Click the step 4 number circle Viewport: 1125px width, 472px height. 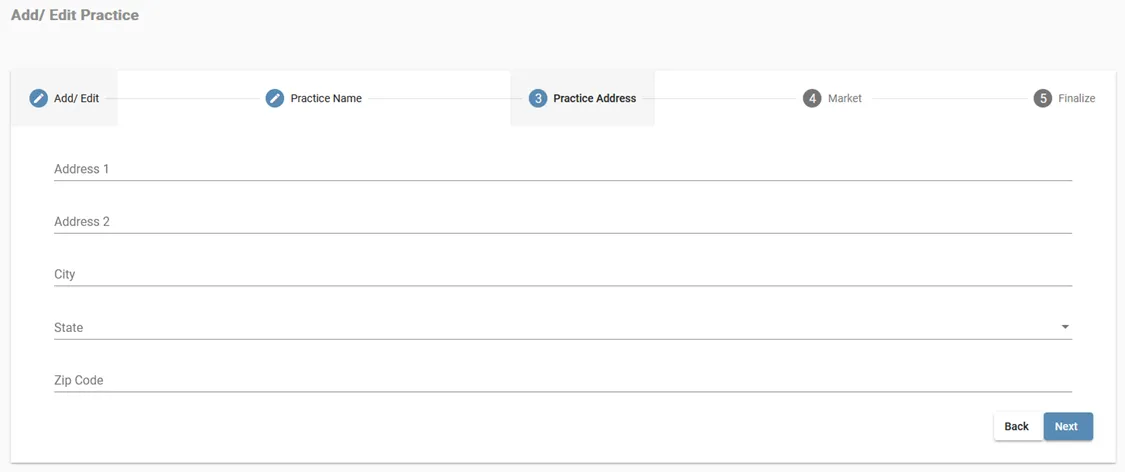(x=812, y=98)
